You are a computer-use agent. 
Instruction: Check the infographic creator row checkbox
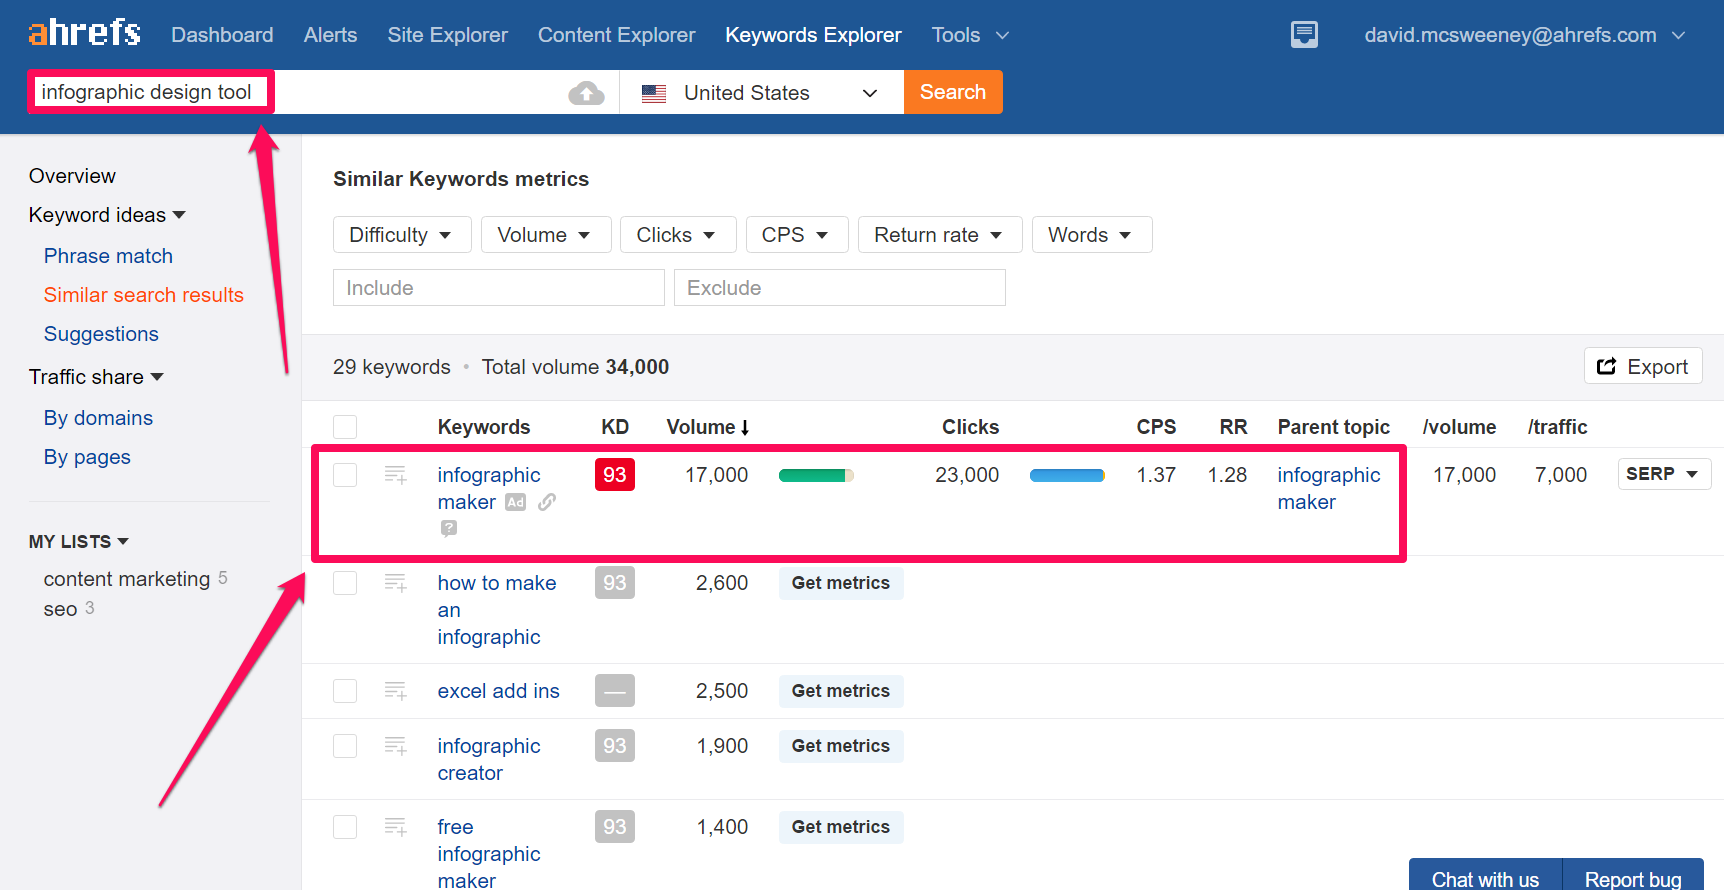pos(345,746)
